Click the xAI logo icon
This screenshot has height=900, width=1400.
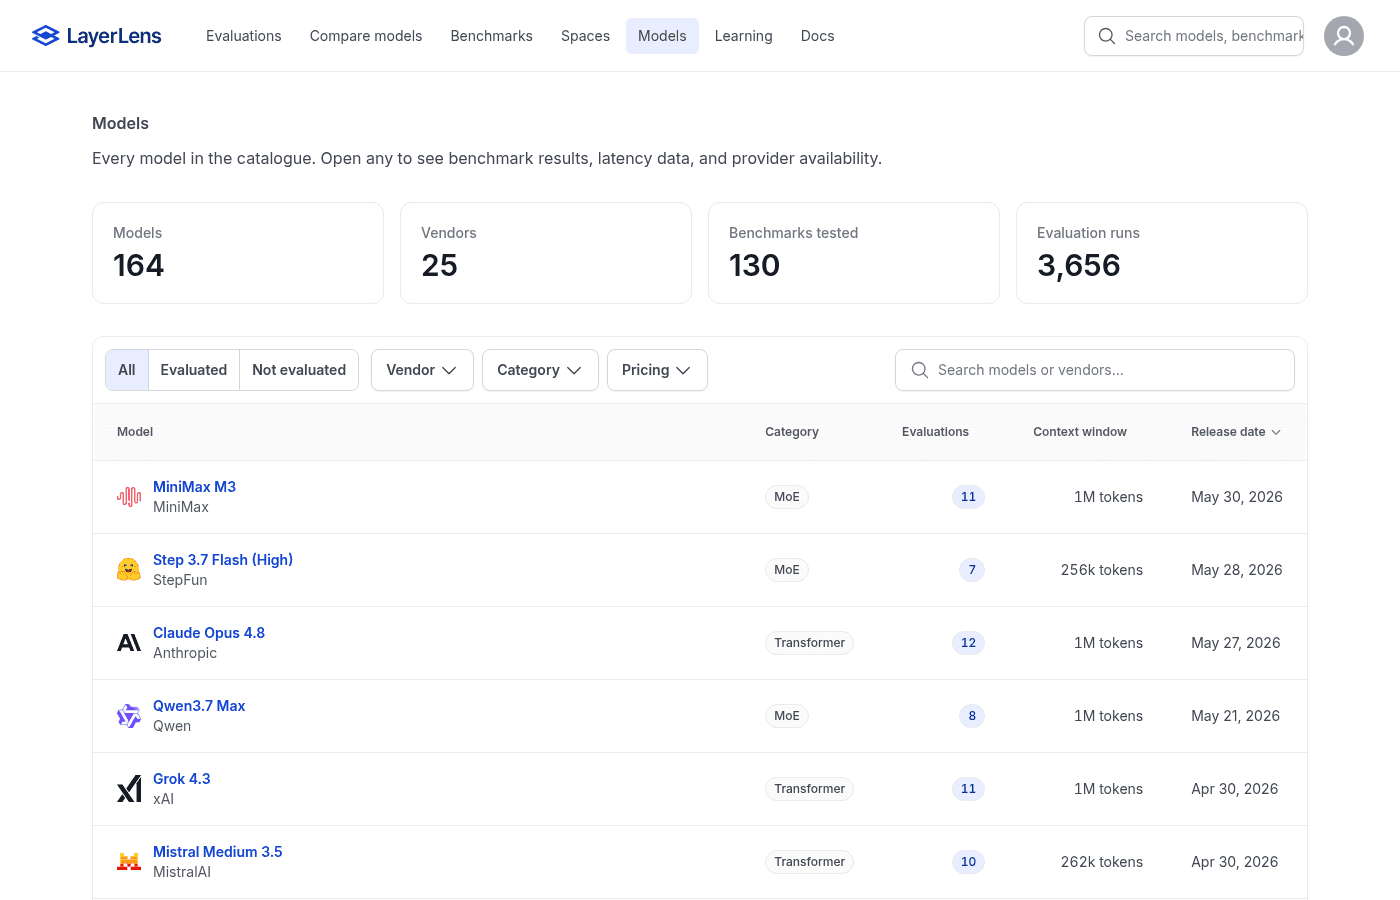click(129, 789)
